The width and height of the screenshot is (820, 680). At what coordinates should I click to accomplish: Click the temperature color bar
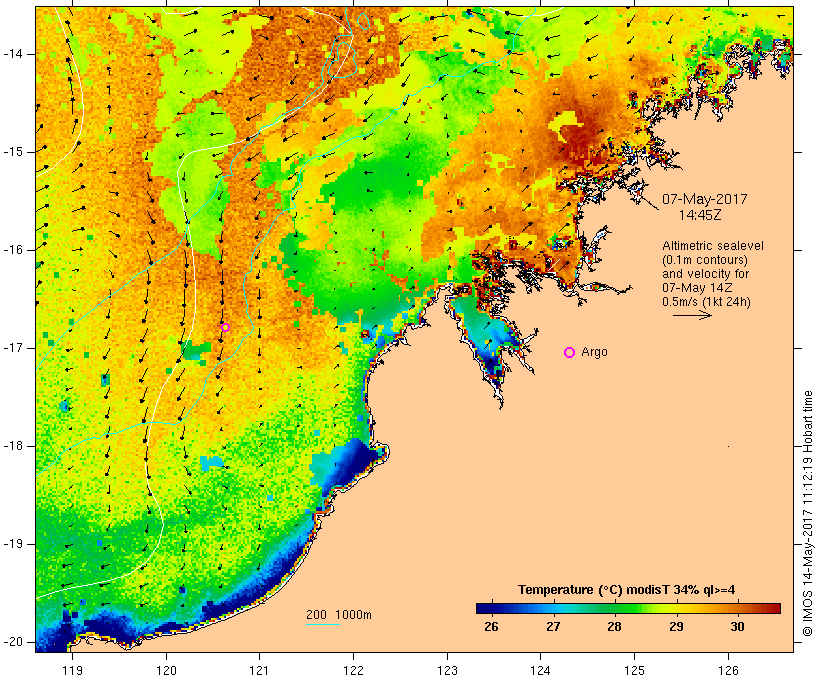(x=628, y=608)
